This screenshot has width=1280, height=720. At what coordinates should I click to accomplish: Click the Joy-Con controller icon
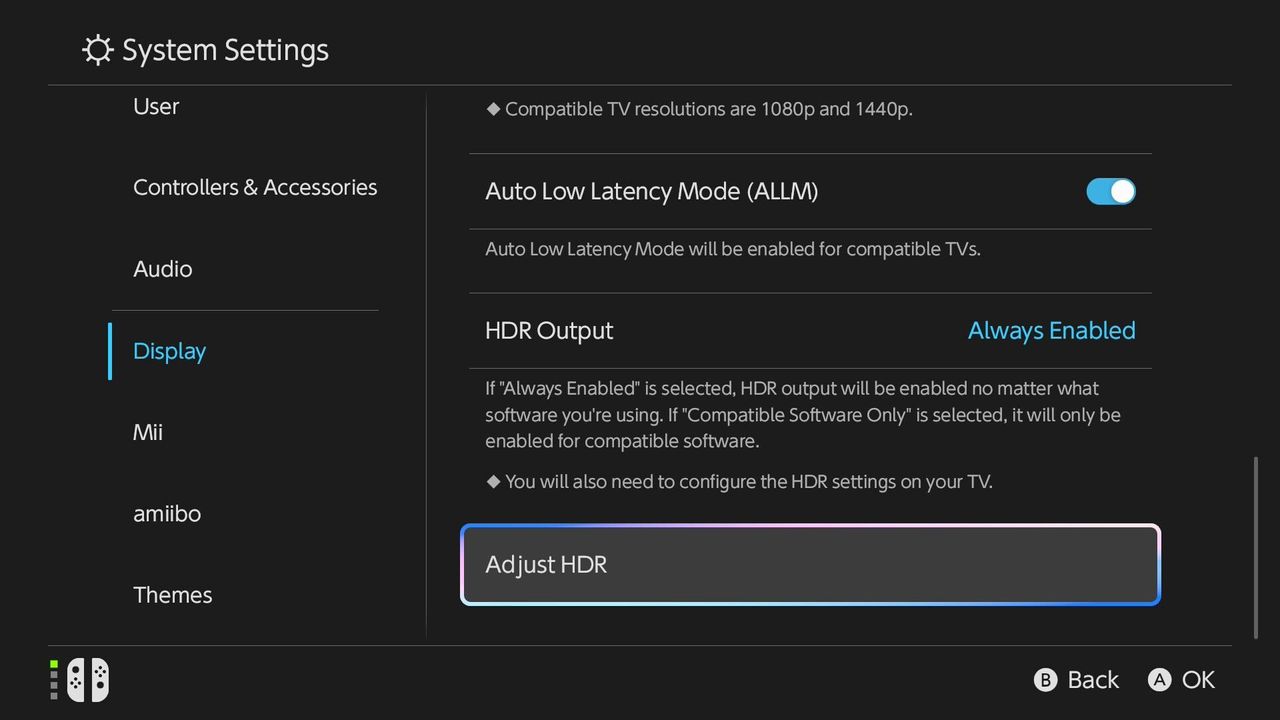88,680
